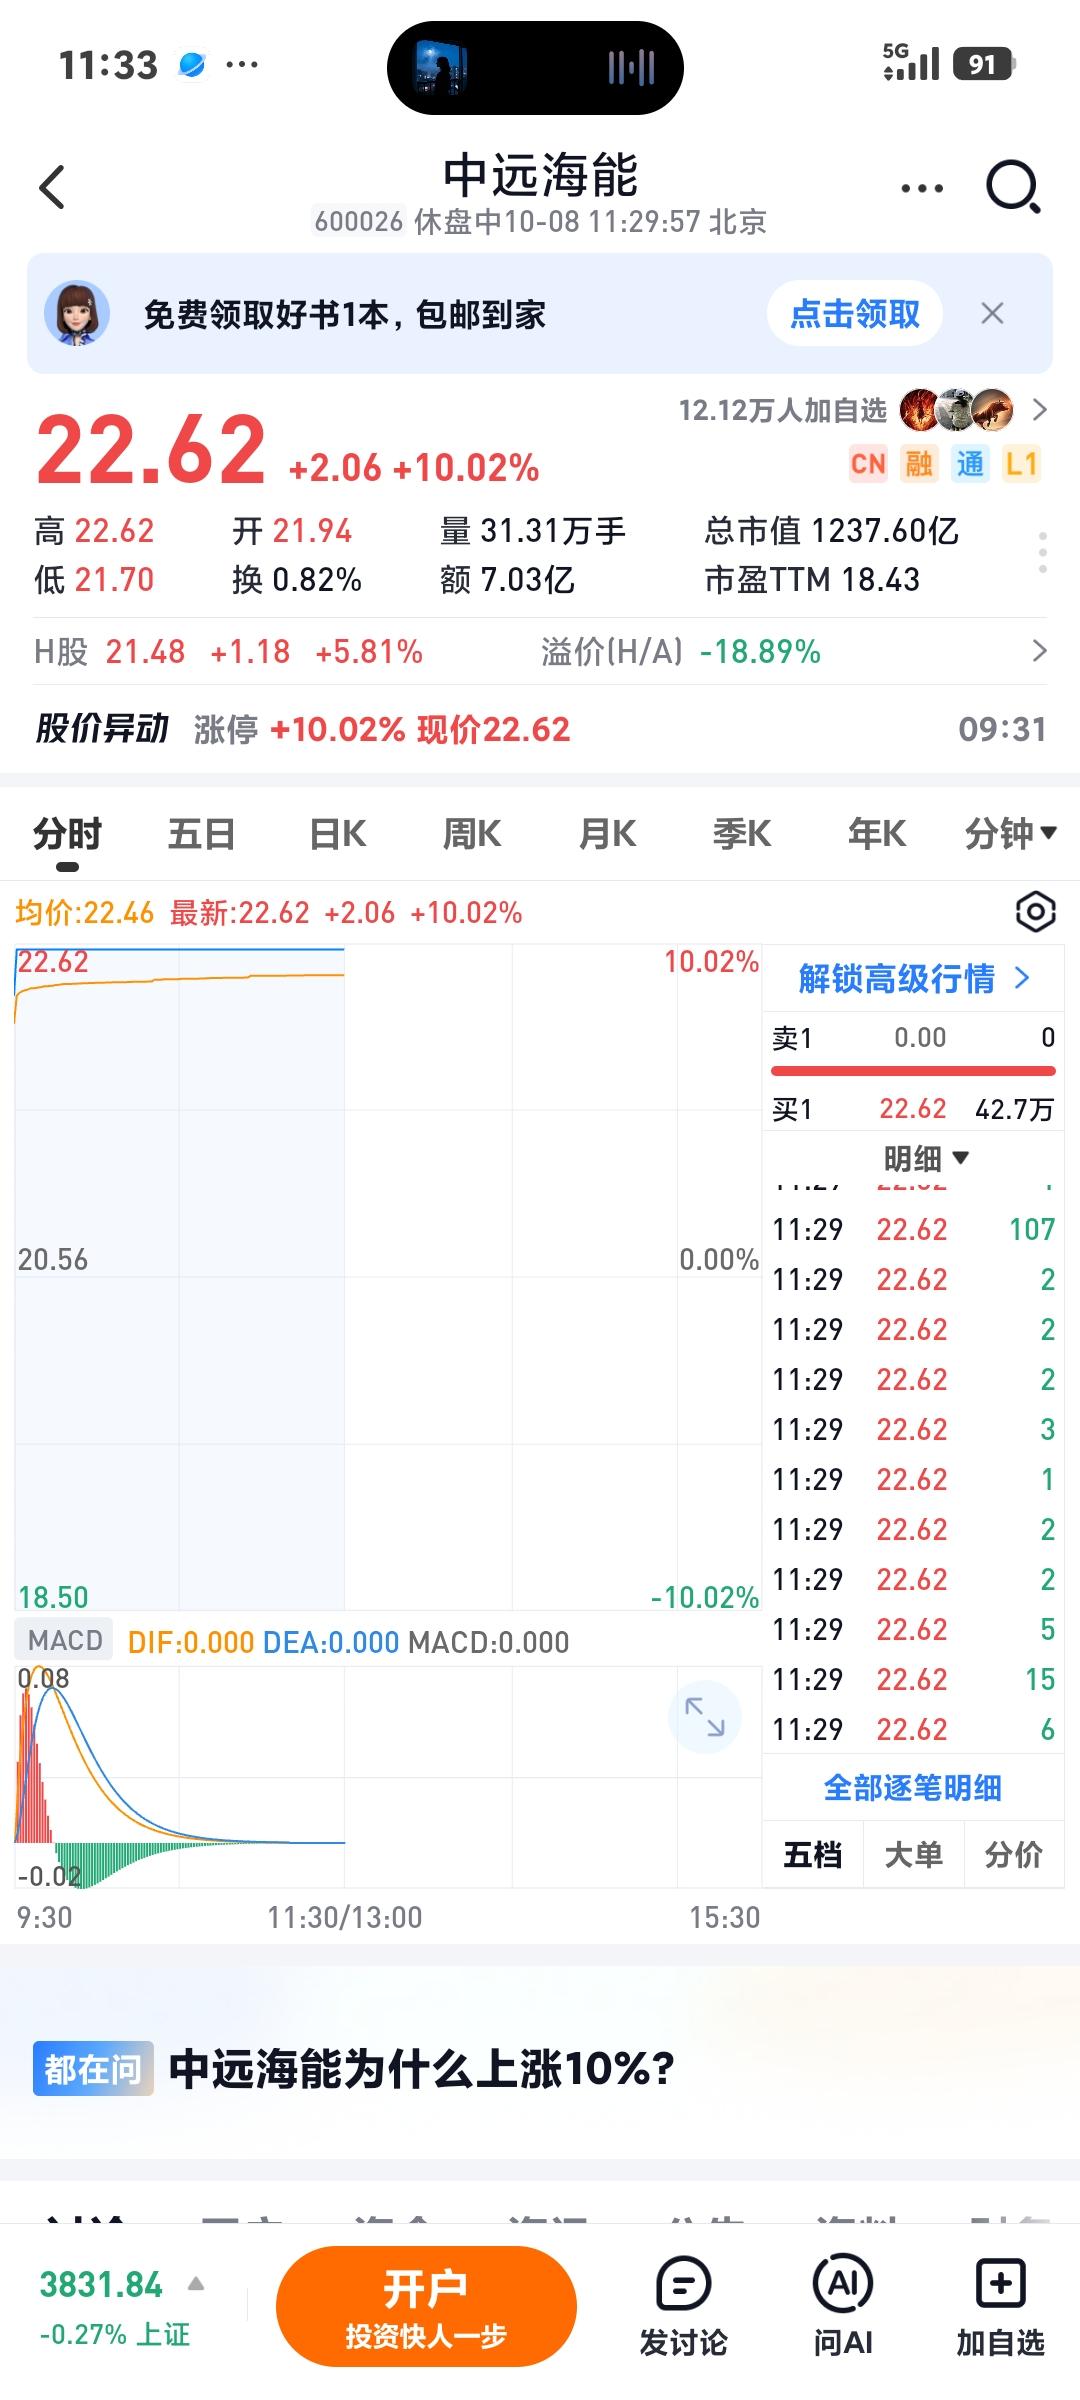The image size is (1080, 2400).
Task: Tap the assistant avatar in the banner
Action: click(77, 313)
